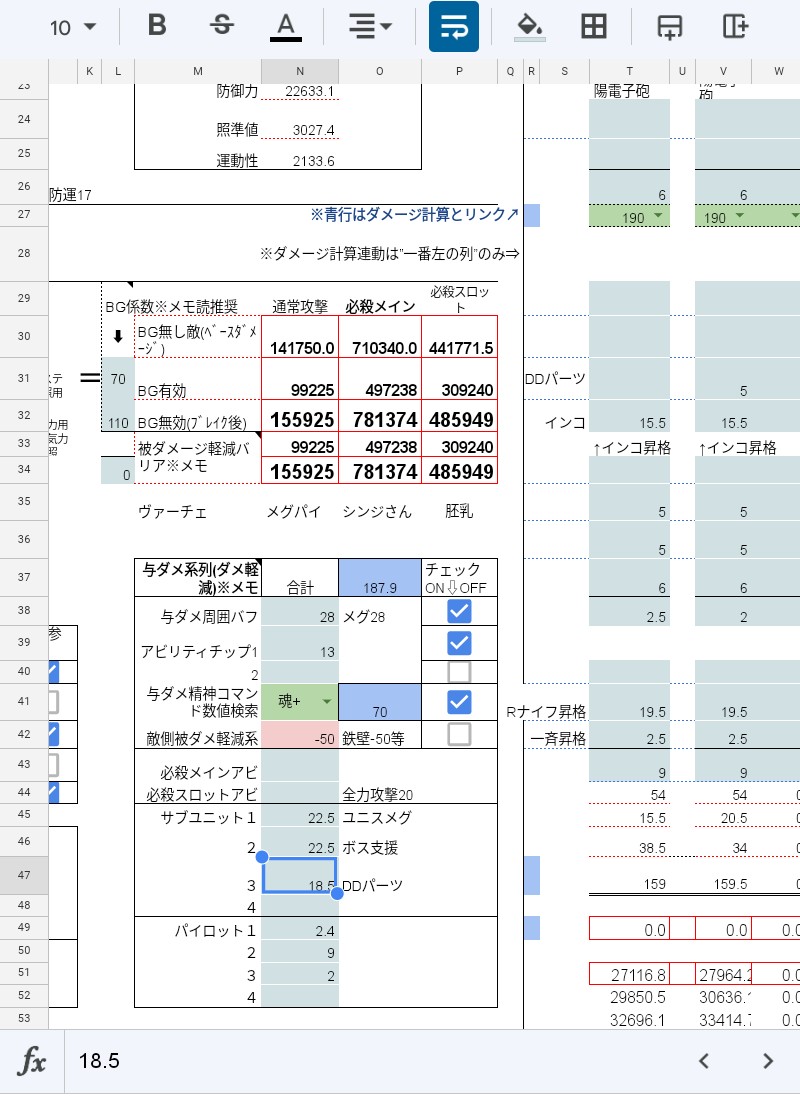Toggle text wrapping button

(x=453, y=27)
